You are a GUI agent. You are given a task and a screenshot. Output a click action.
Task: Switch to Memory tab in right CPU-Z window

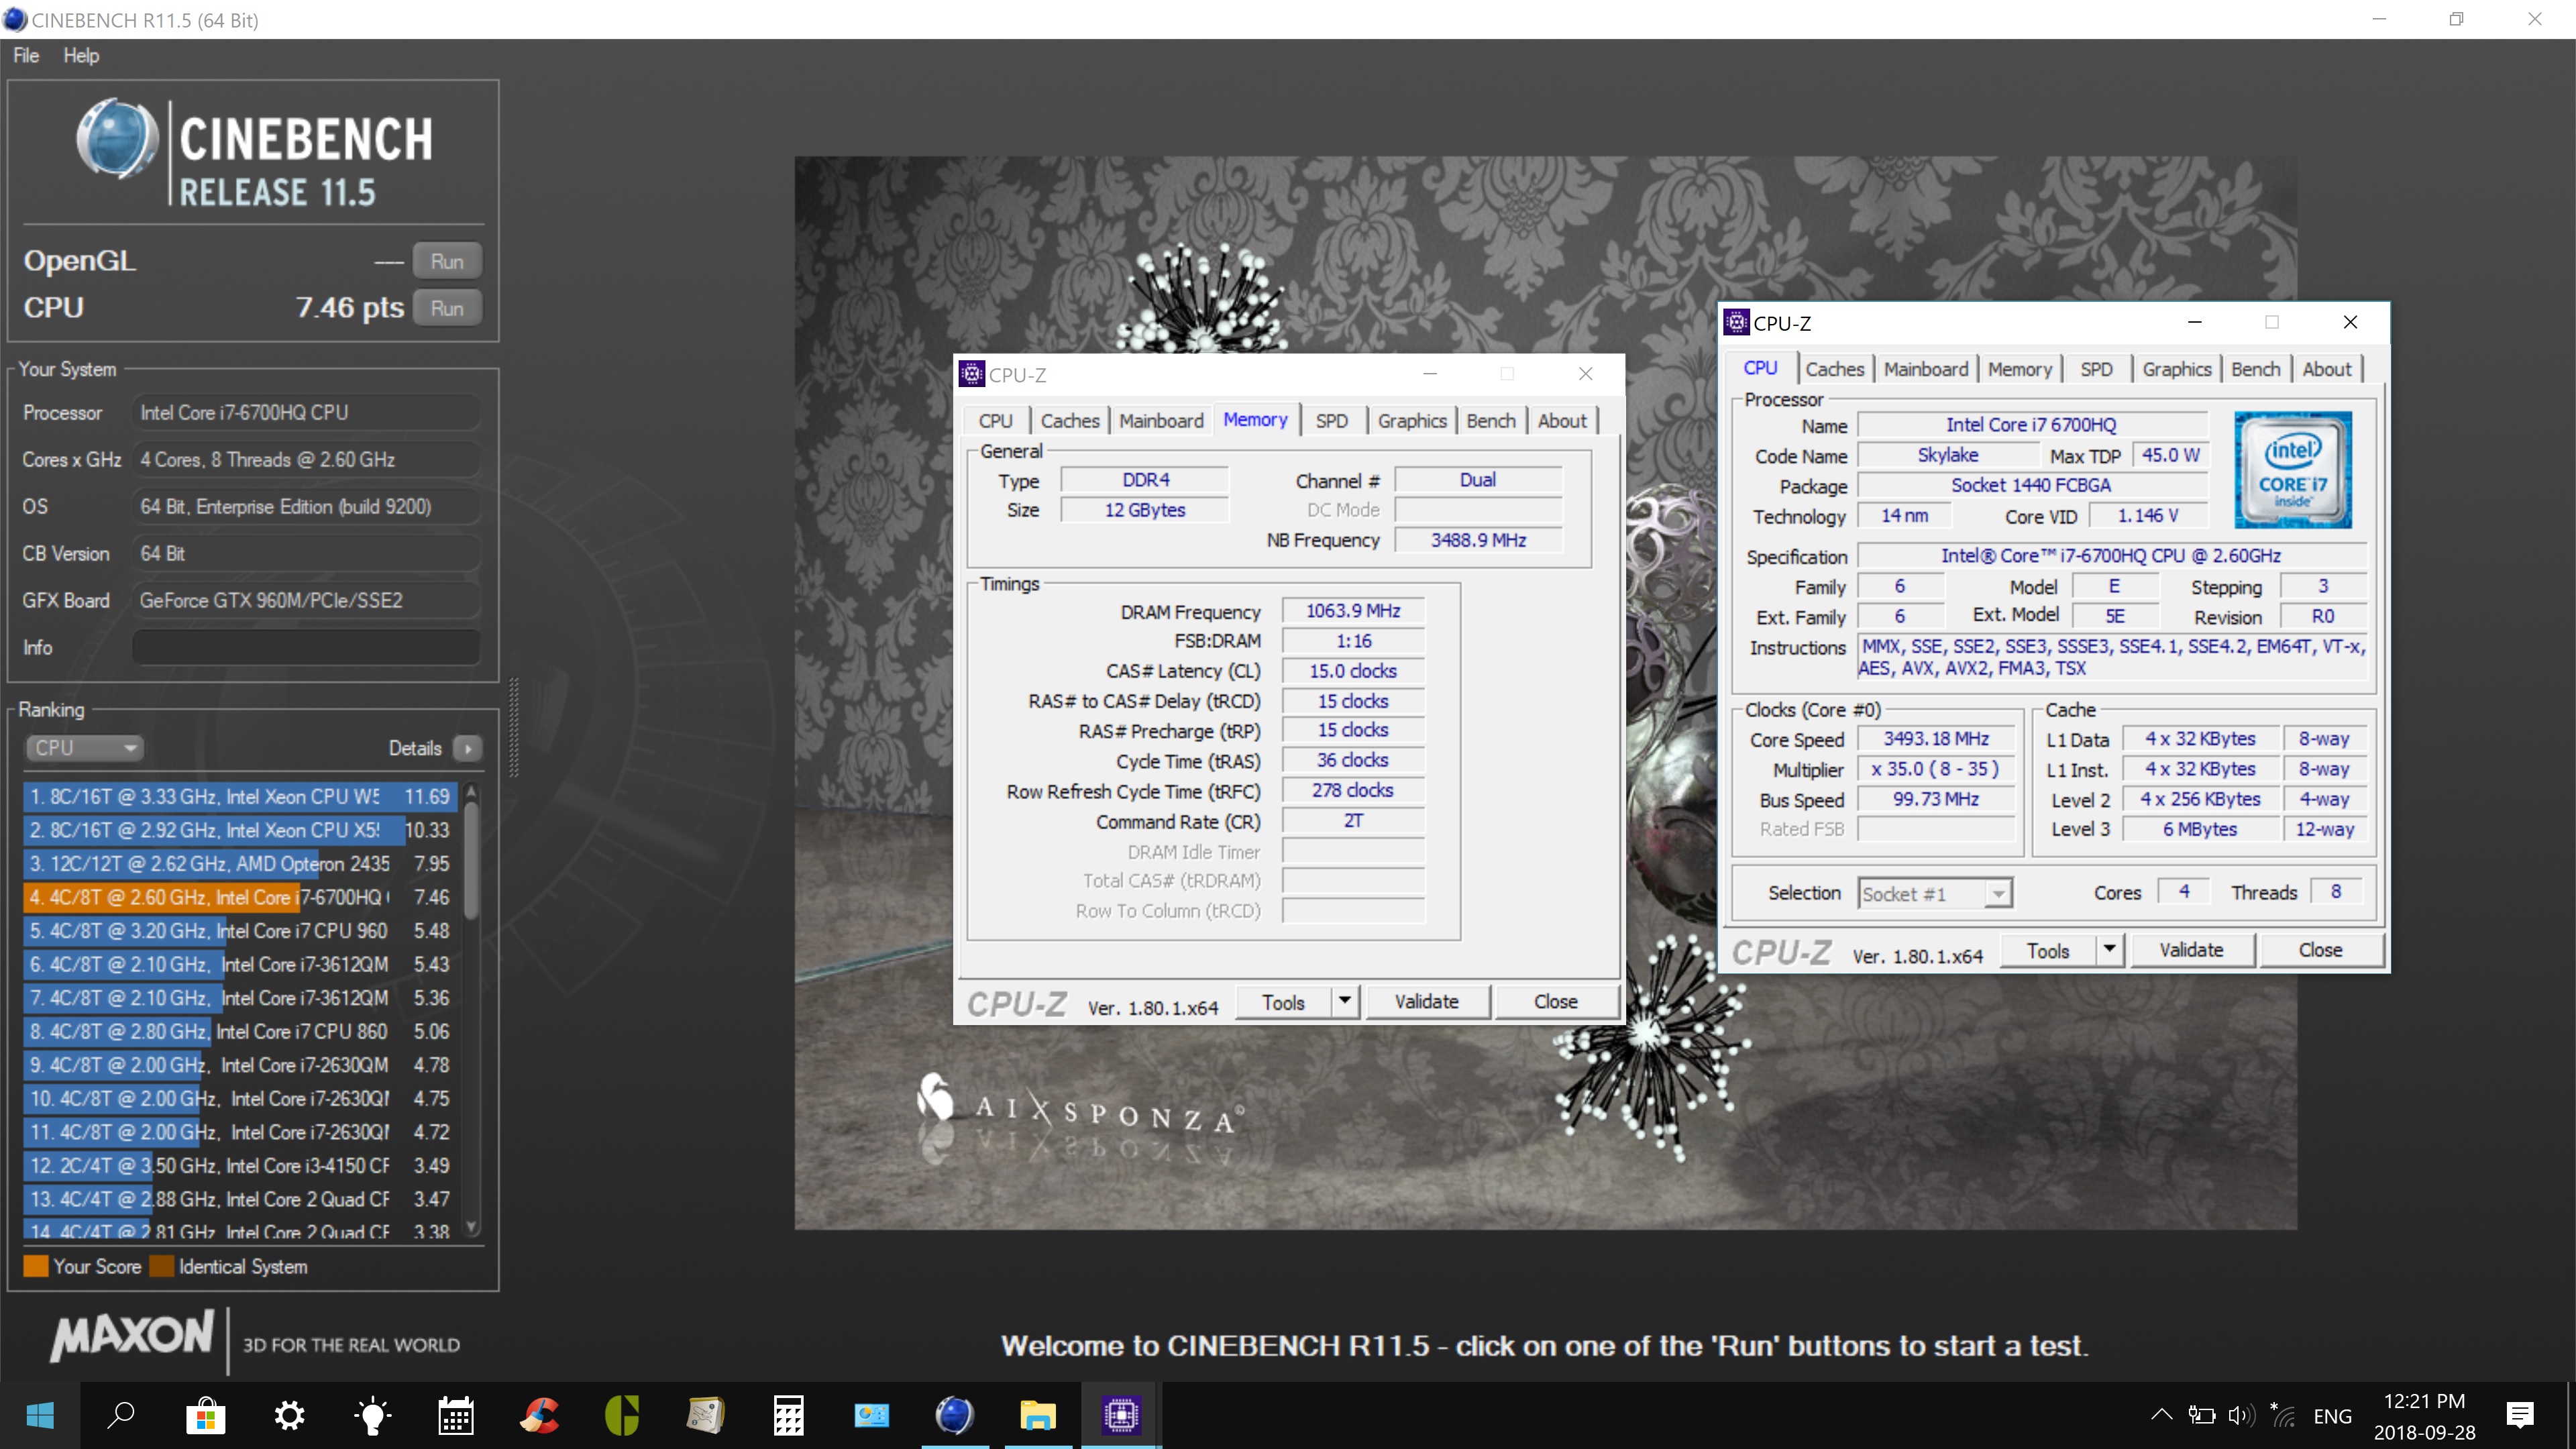click(2019, 369)
